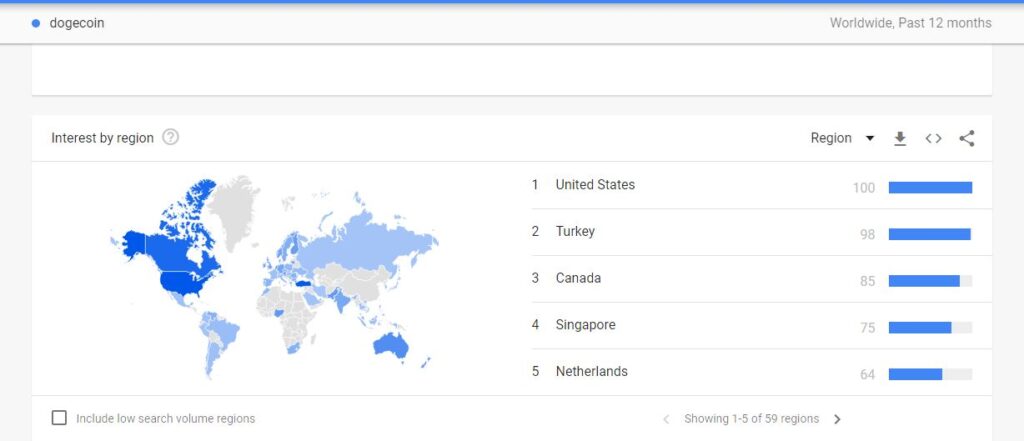Click the download CSV icon

[900, 139]
